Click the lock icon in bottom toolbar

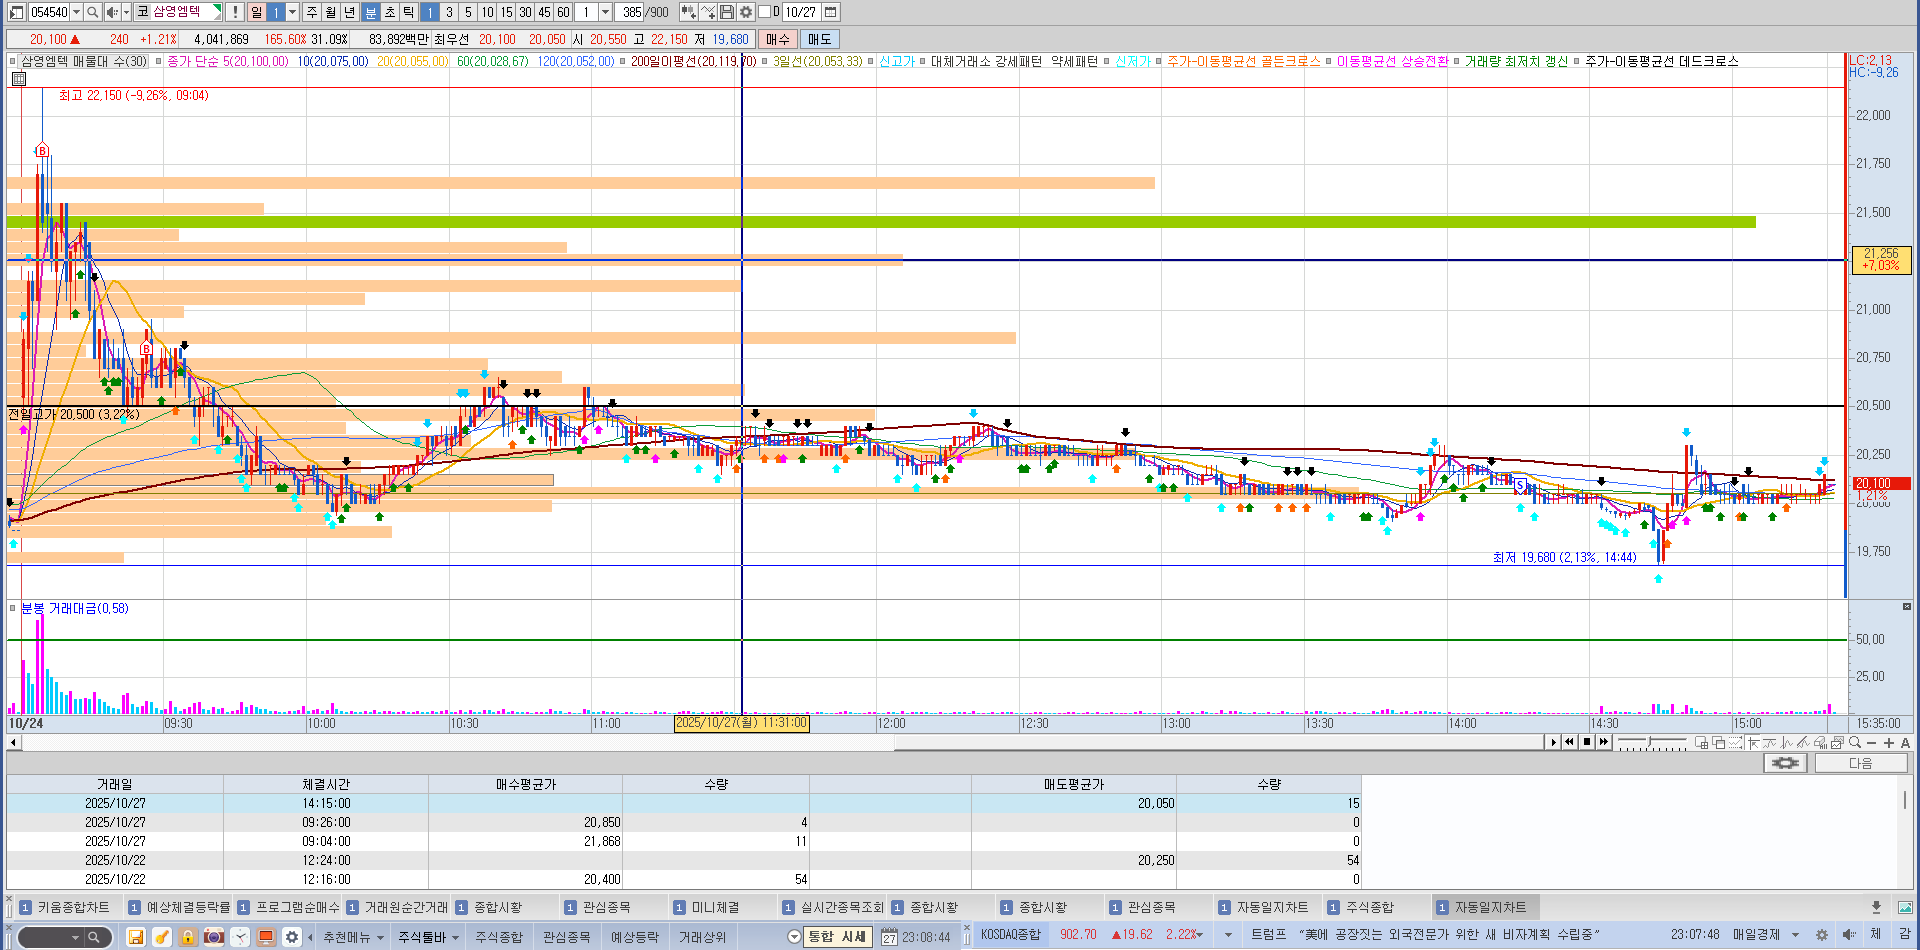click(187, 937)
